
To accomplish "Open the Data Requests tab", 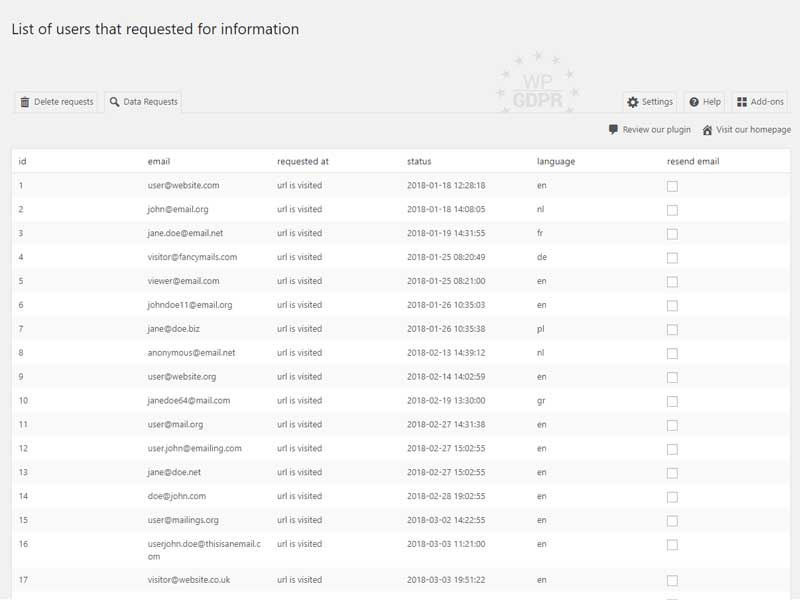I will [x=144, y=102].
